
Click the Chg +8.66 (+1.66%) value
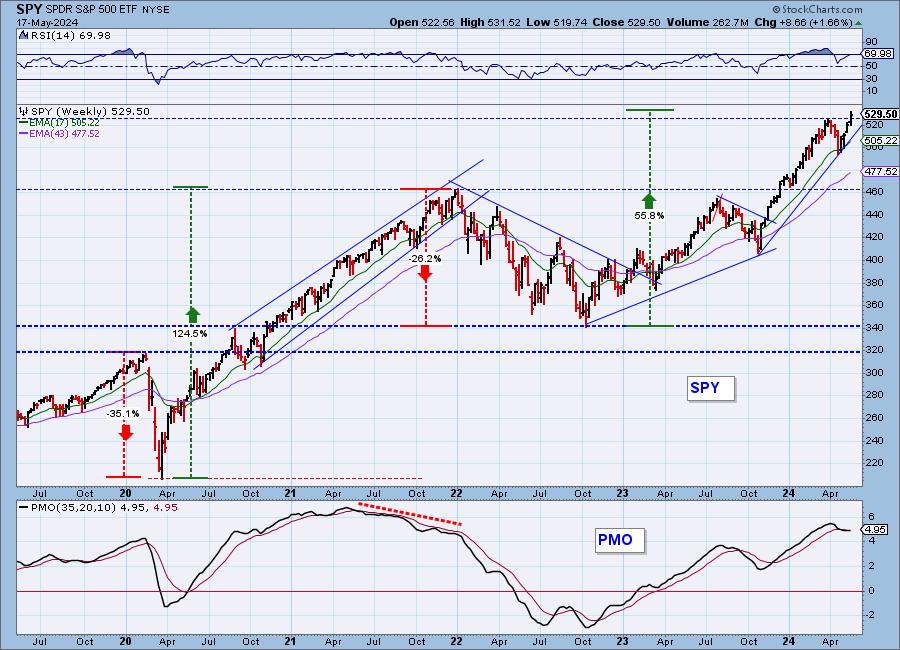(804, 22)
